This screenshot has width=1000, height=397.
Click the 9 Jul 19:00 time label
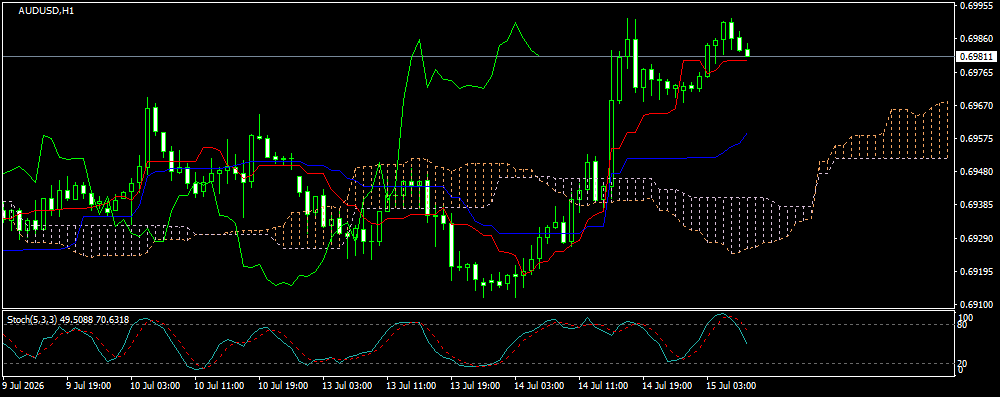(x=89, y=386)
